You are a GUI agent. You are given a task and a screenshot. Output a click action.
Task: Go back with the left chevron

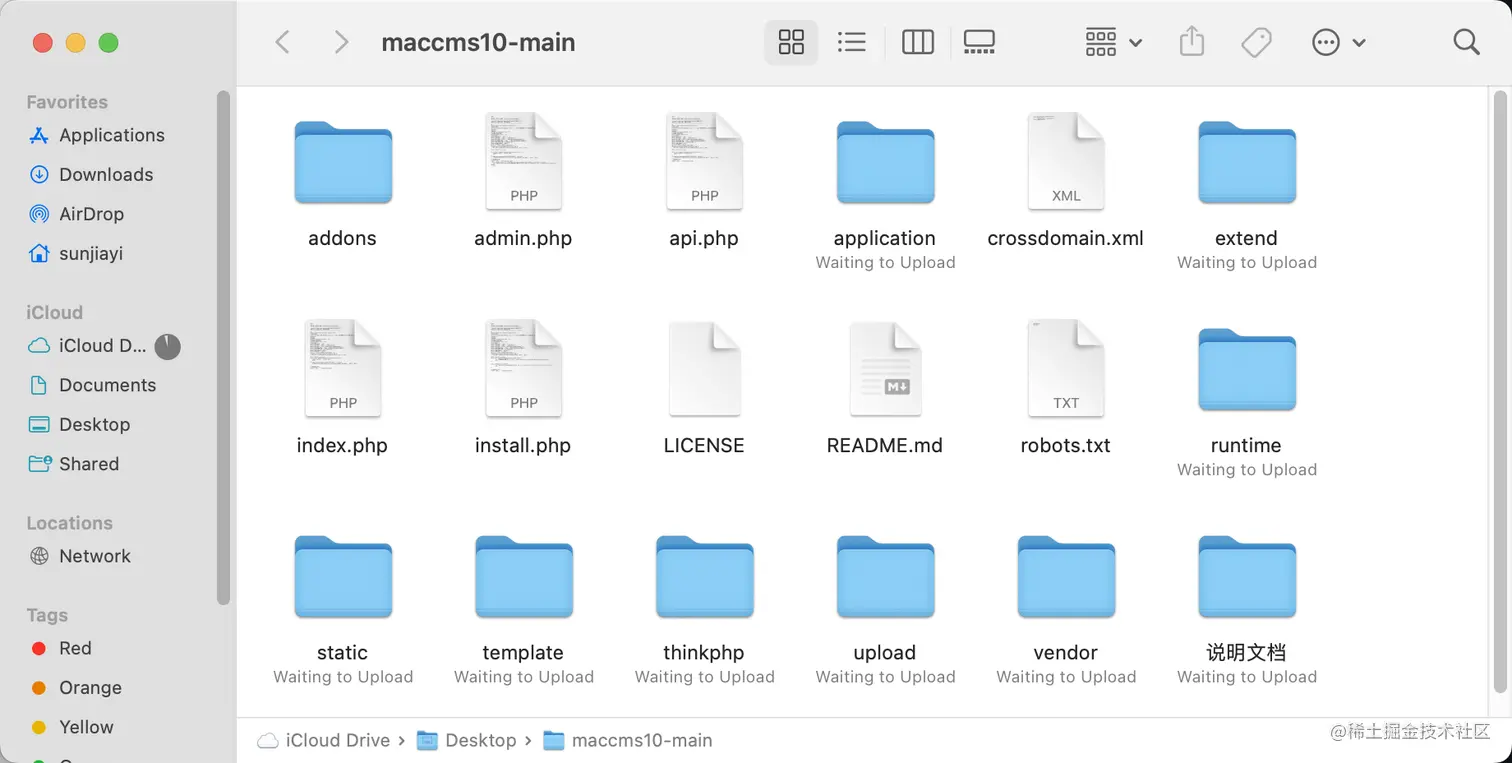(283, 42)
